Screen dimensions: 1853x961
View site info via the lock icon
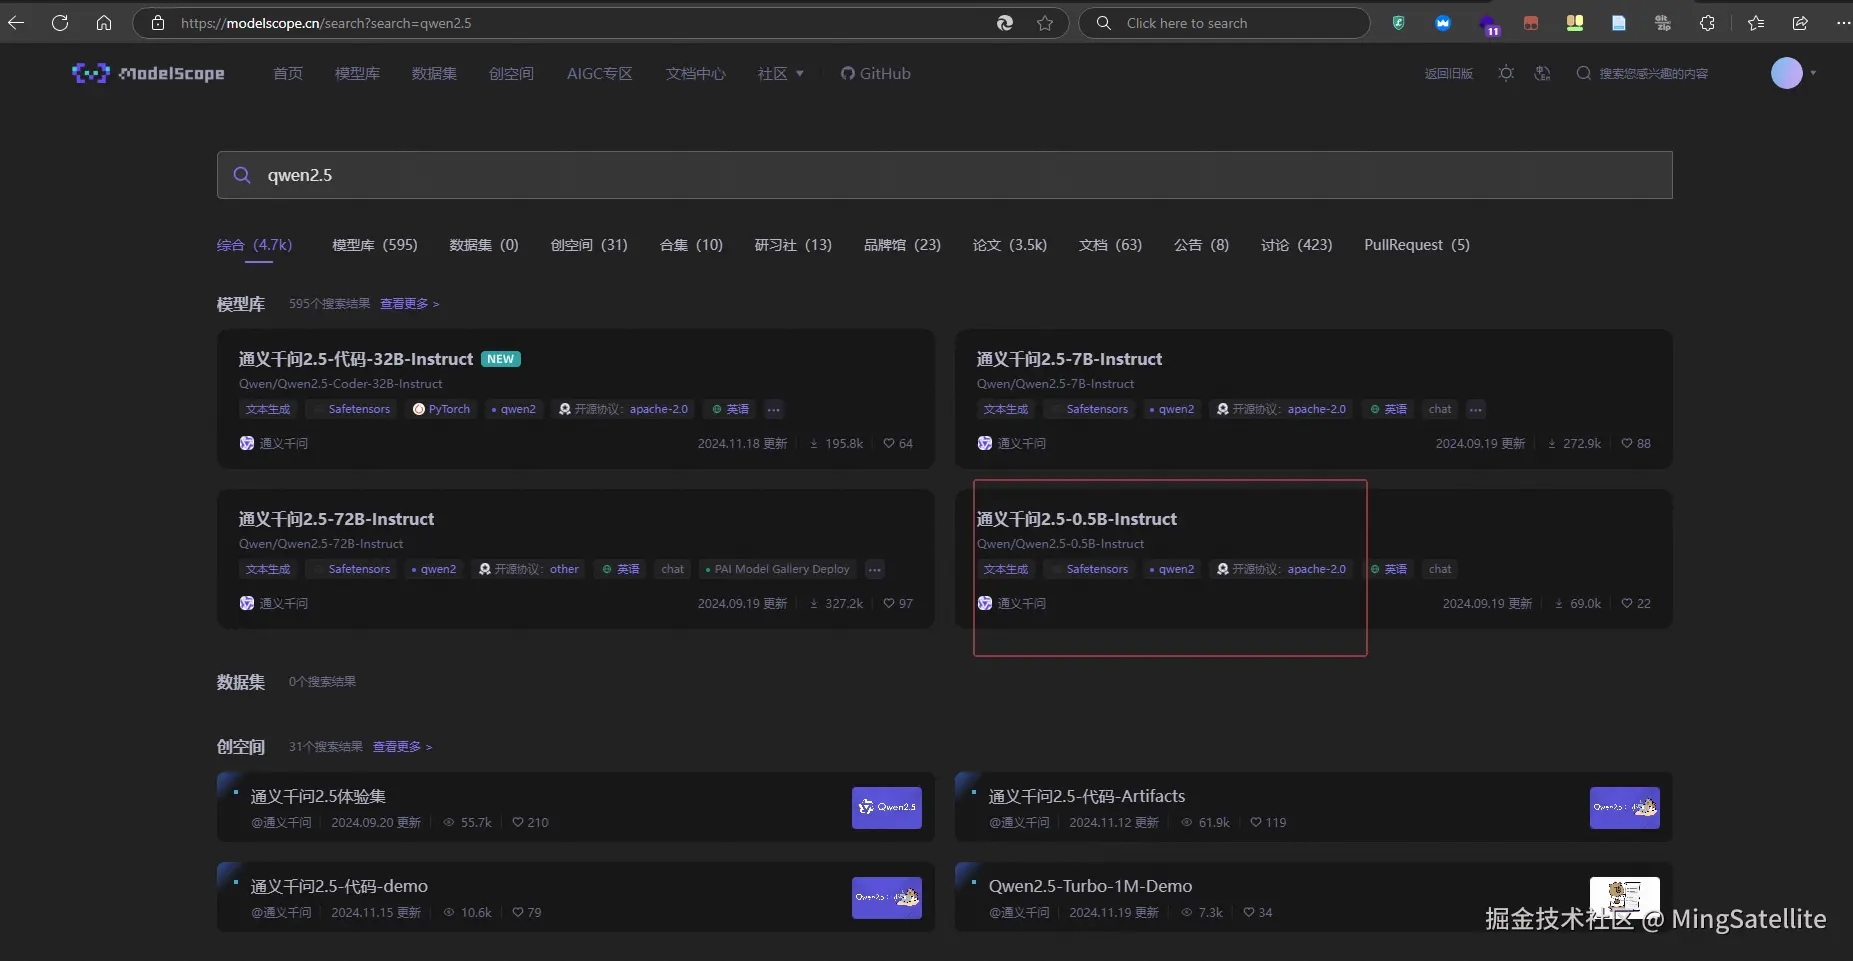[158, 23]
